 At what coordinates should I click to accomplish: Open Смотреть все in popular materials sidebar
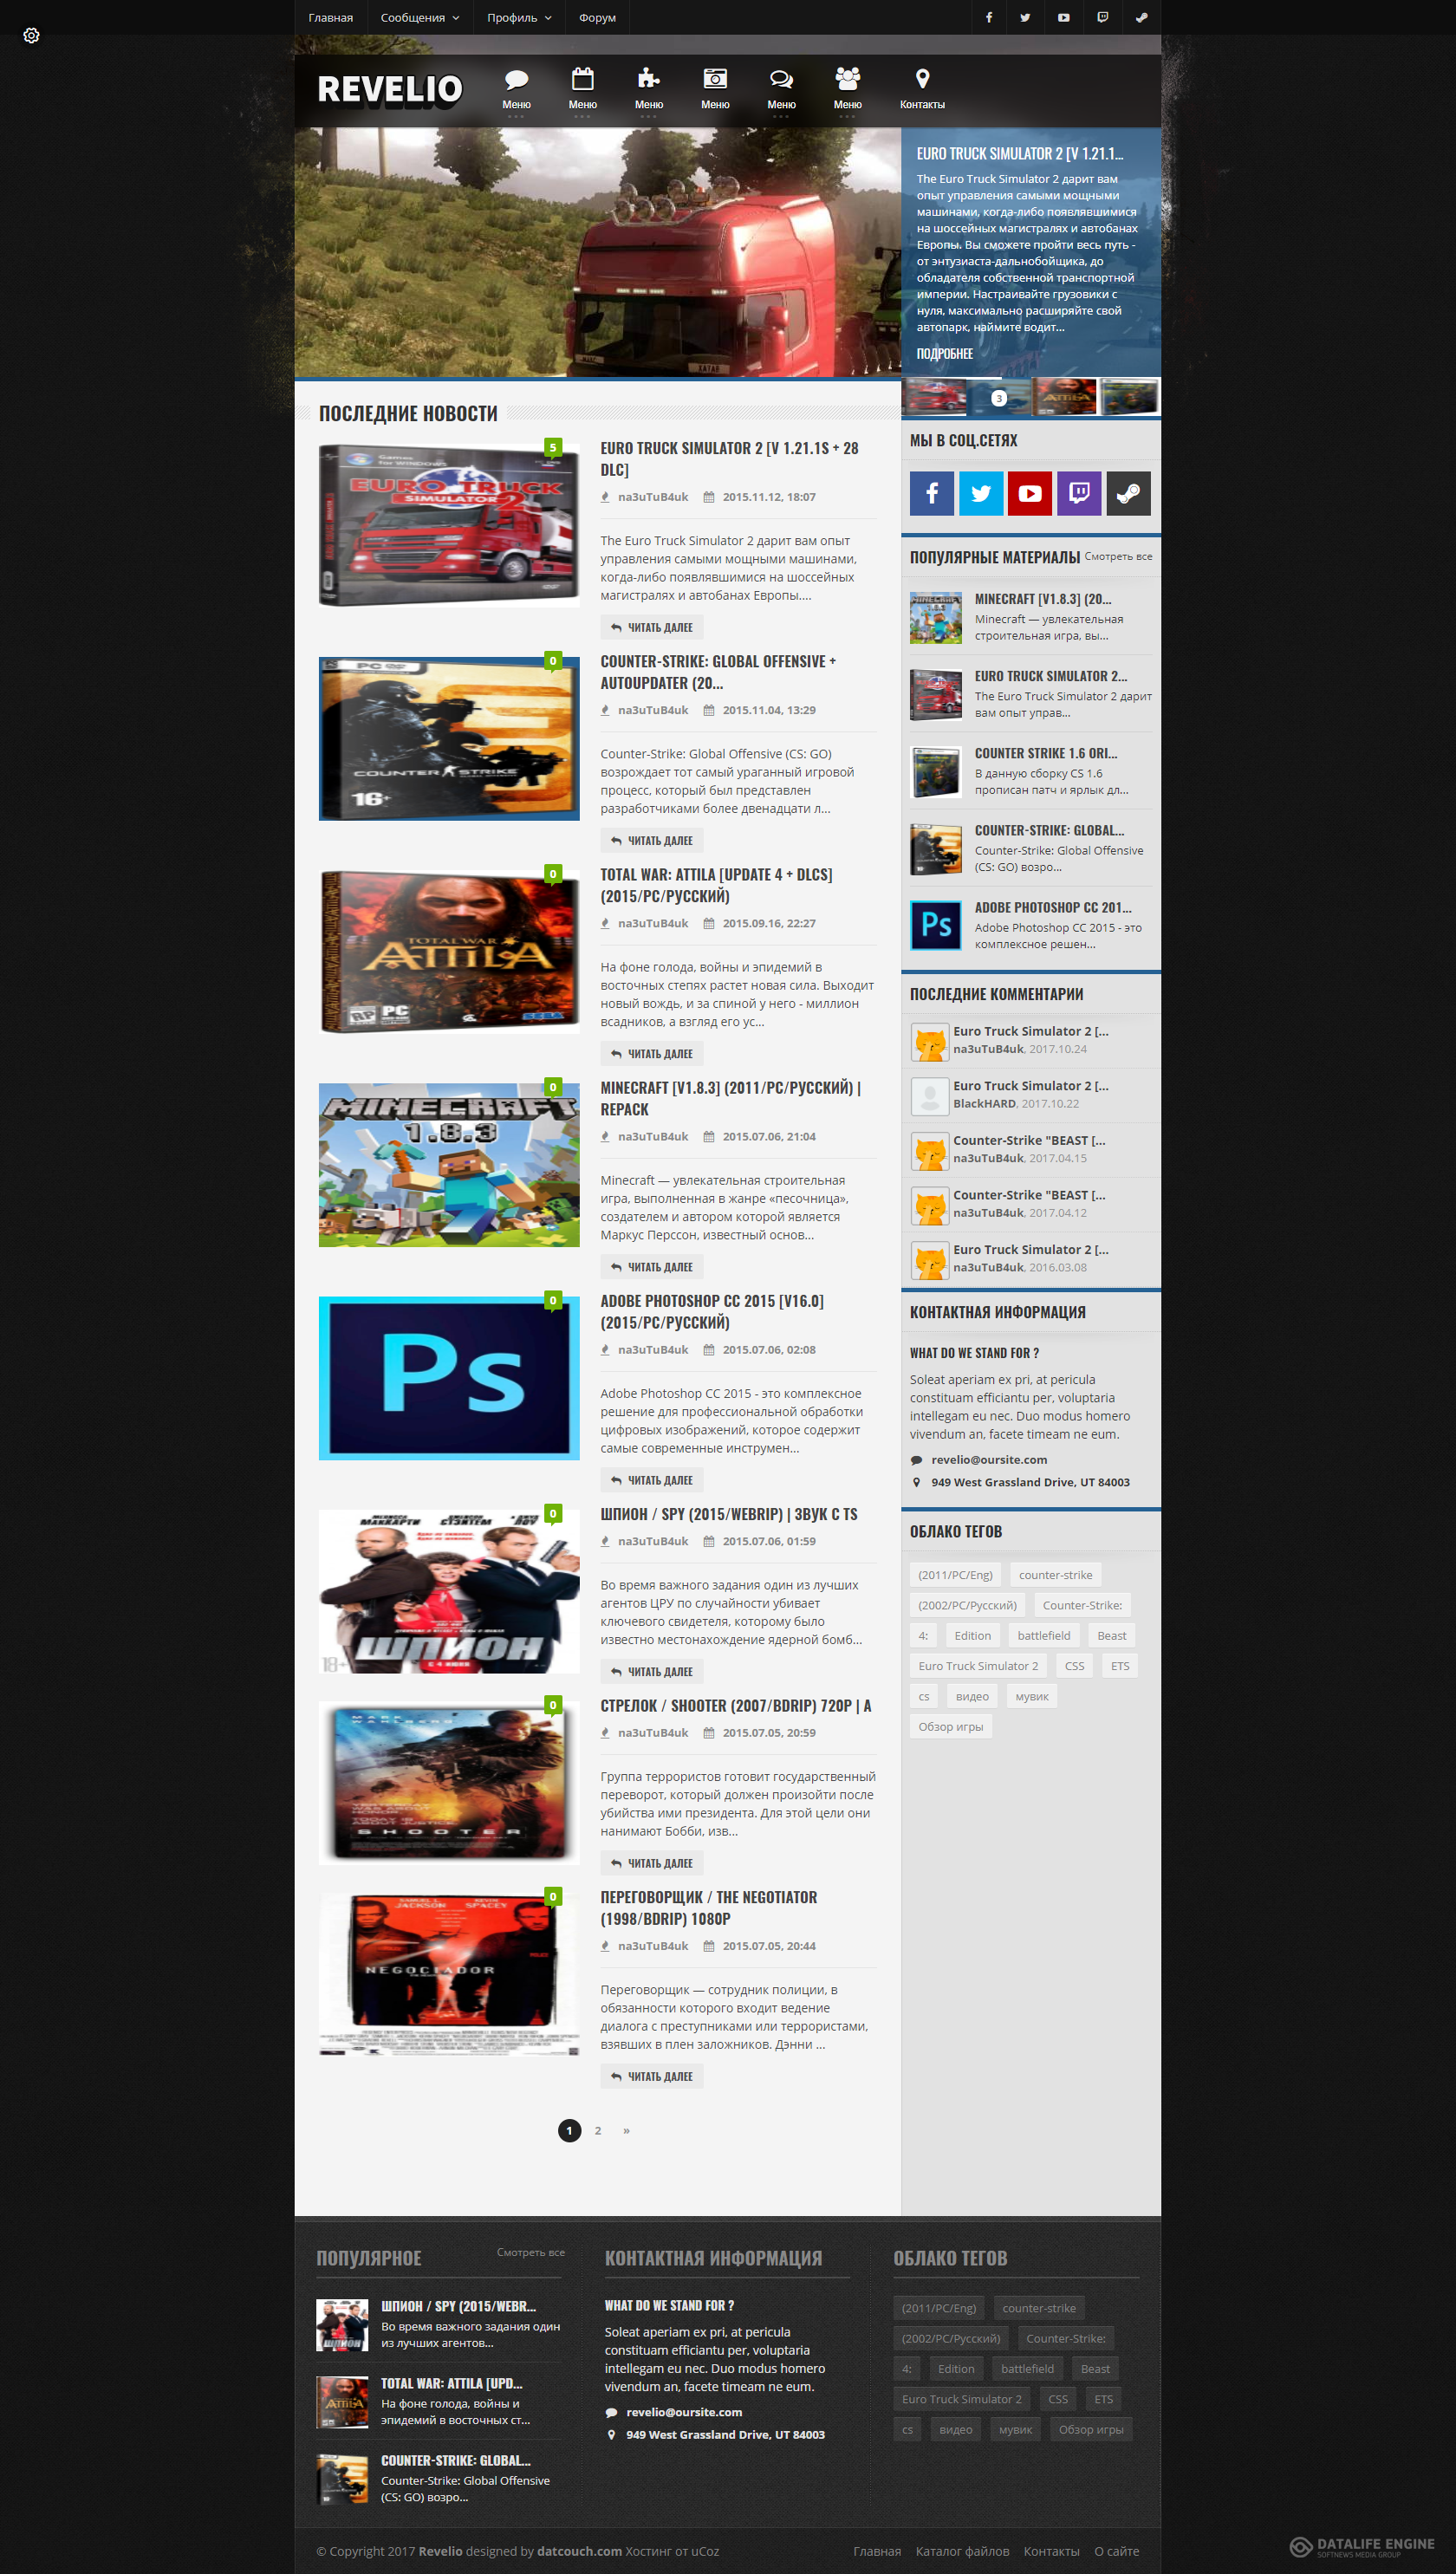coord(1118,556)
